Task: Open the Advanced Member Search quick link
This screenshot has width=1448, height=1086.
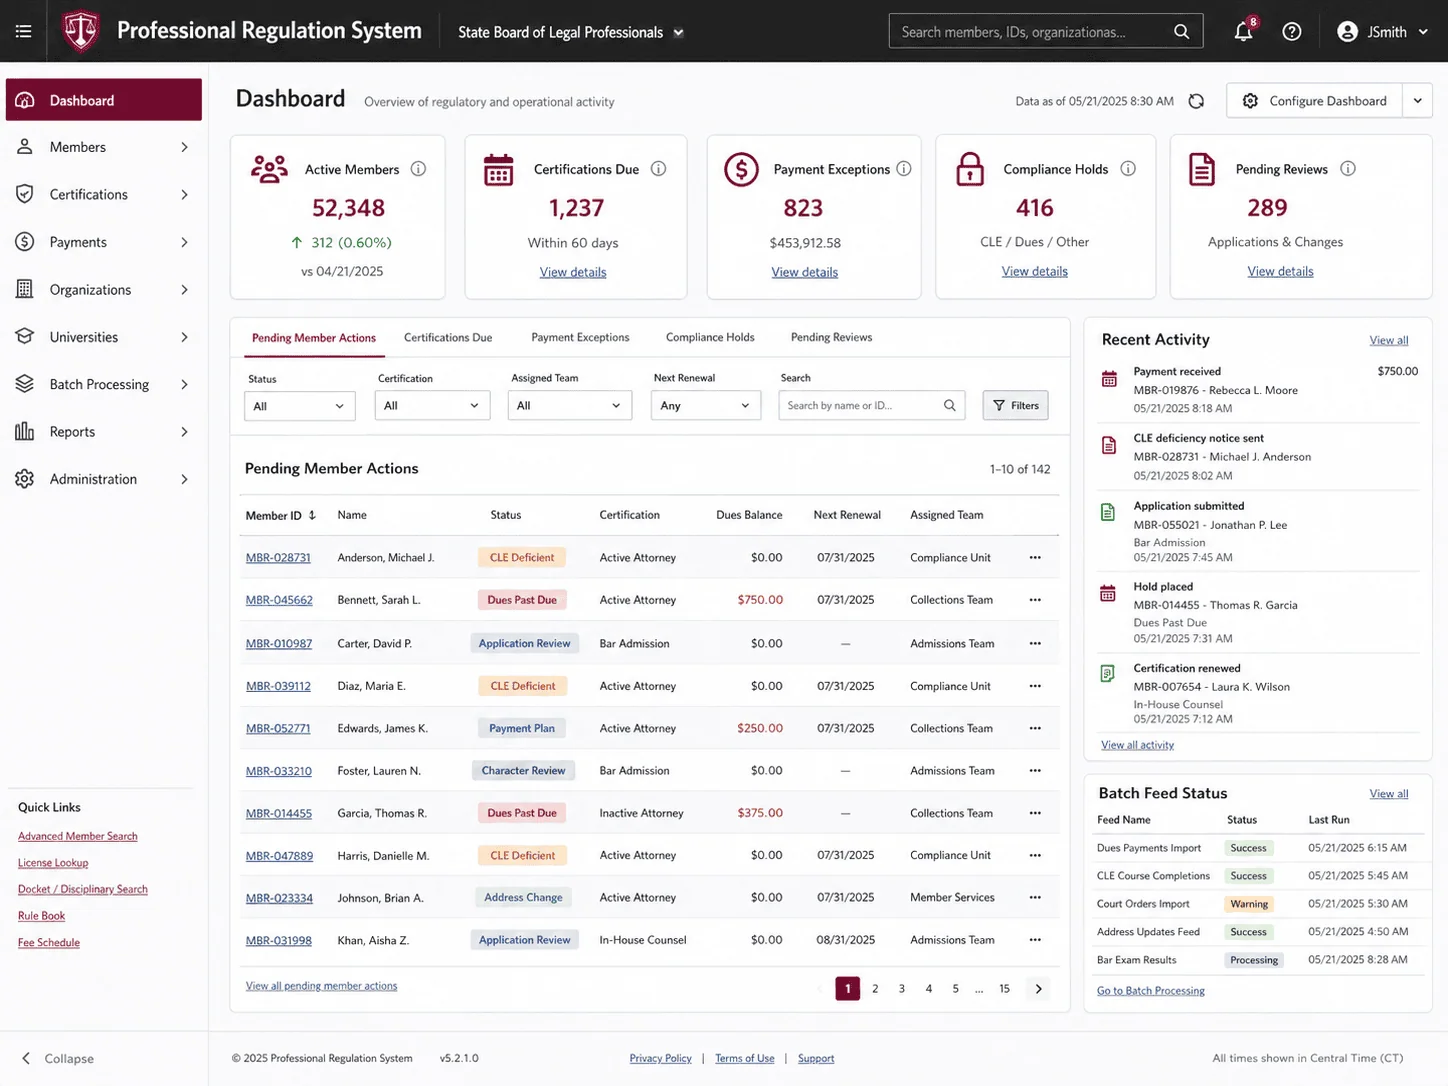Action: click(78, 836)
